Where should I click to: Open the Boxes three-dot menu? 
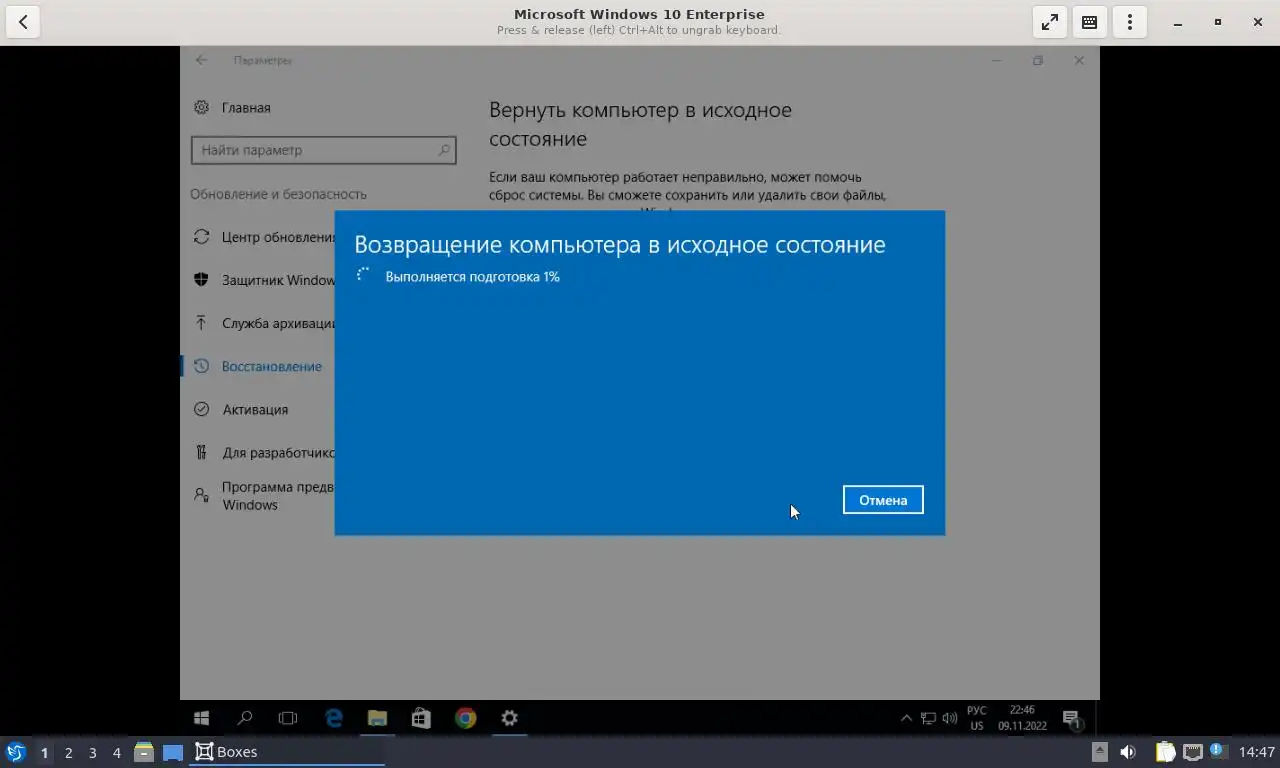click(1130, 22)
